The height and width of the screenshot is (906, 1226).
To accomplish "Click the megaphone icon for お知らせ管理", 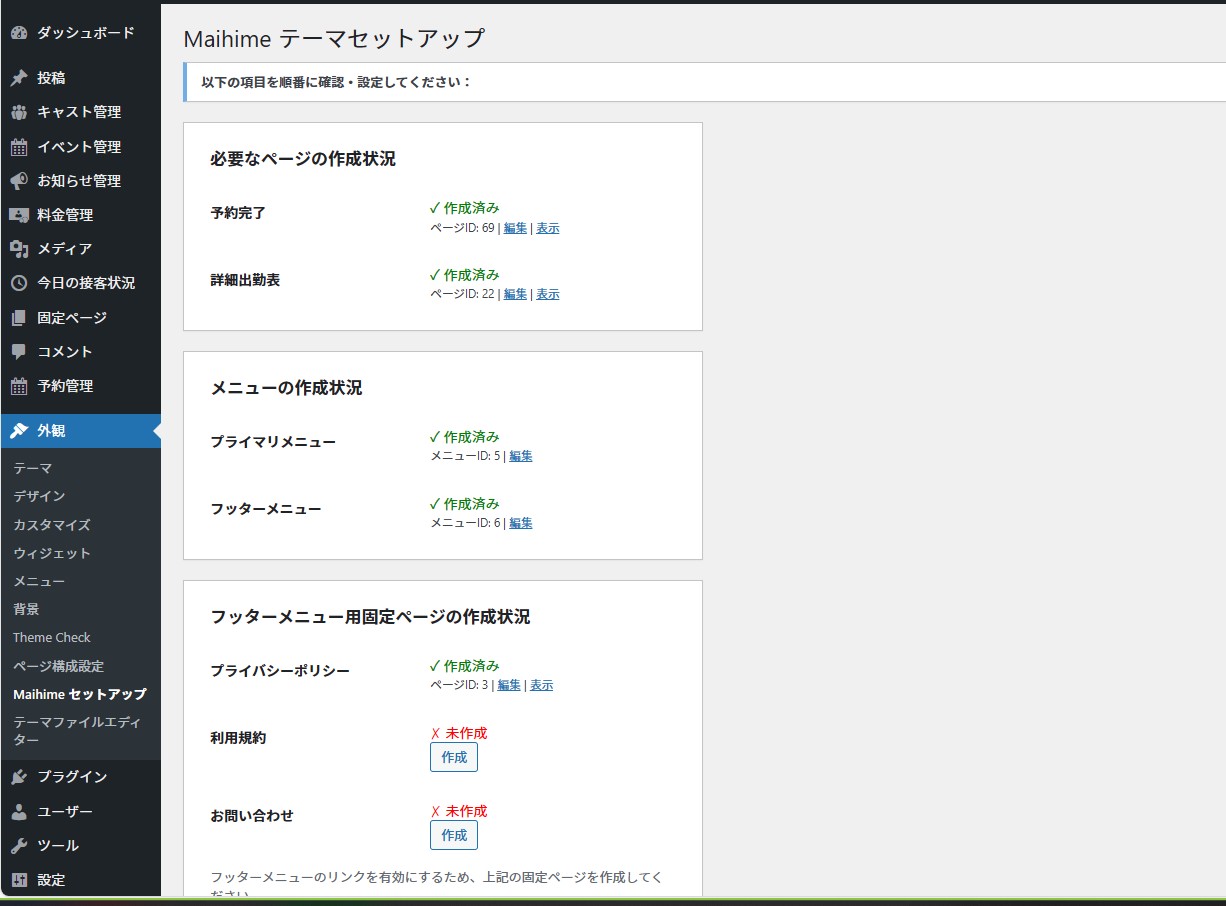I will tap(19, 181).
